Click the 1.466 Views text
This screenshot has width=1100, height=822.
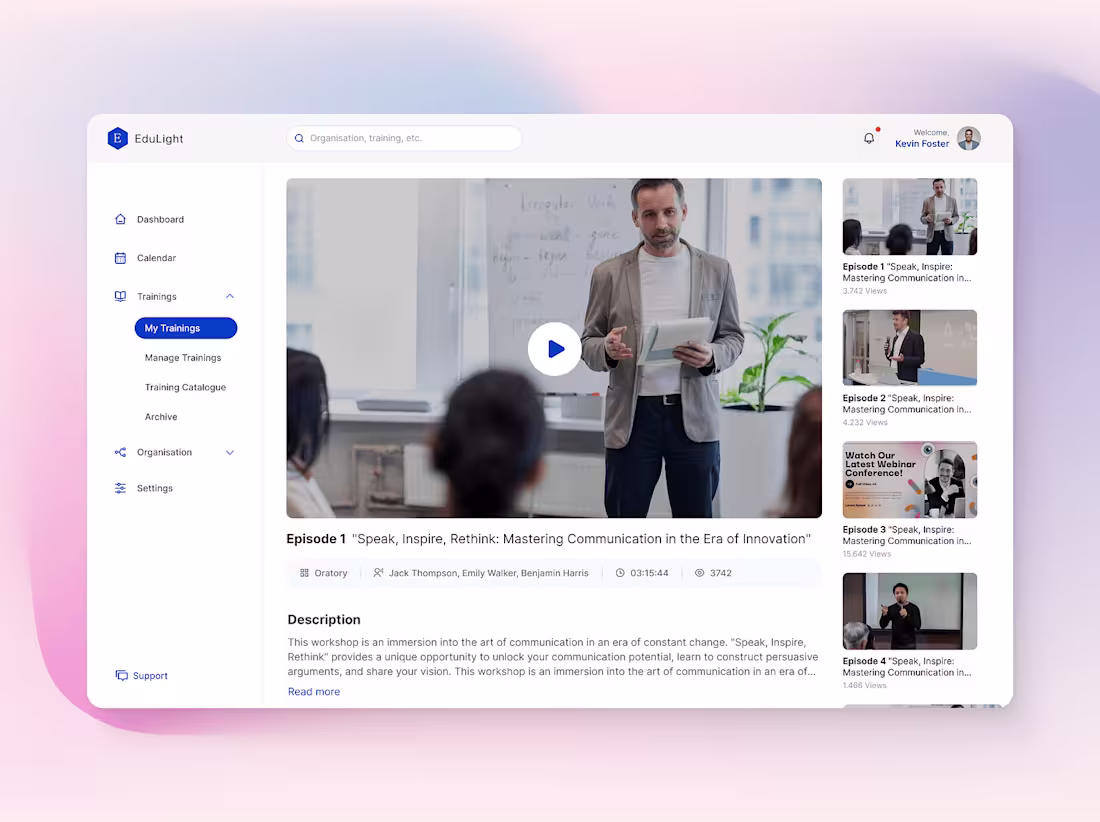[x=864, y=685]
